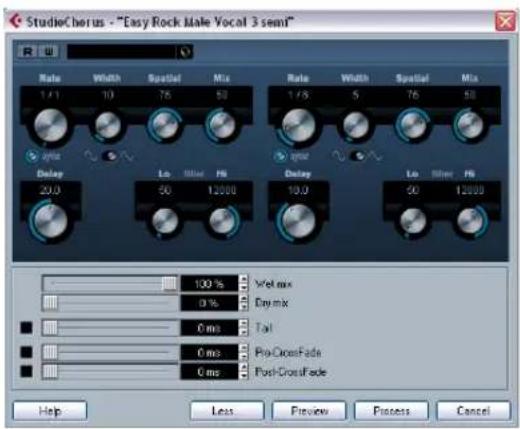Screen dimensions: 520x429
Task: Click the left Rate value 1/1
Action: [50, 96]
